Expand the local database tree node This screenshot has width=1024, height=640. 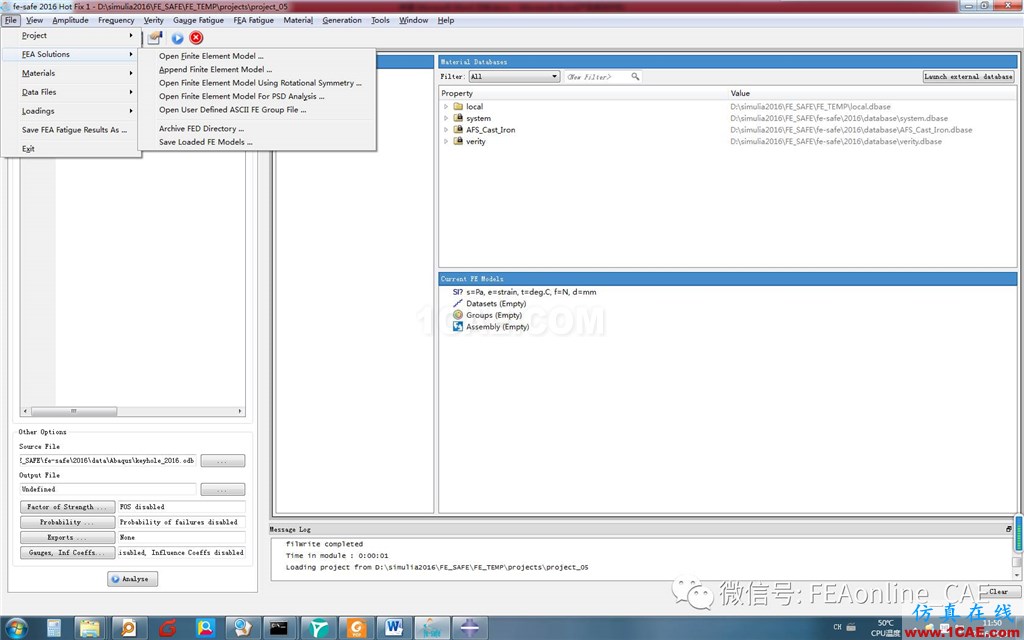pos(446,106)
